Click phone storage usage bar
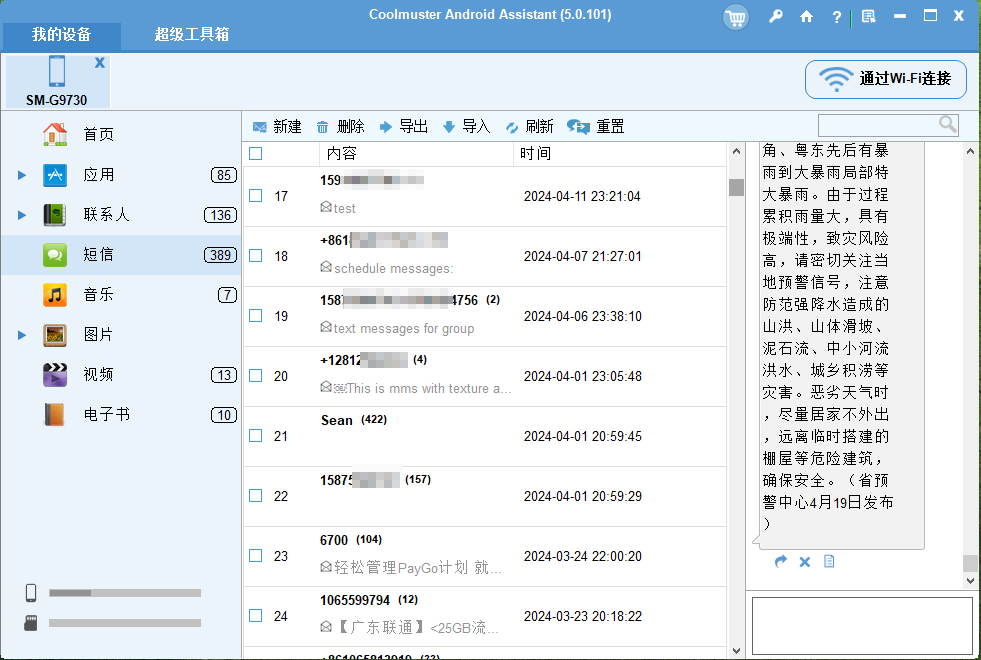Screen dimensions: 981x660 click(x=125, y=593)
